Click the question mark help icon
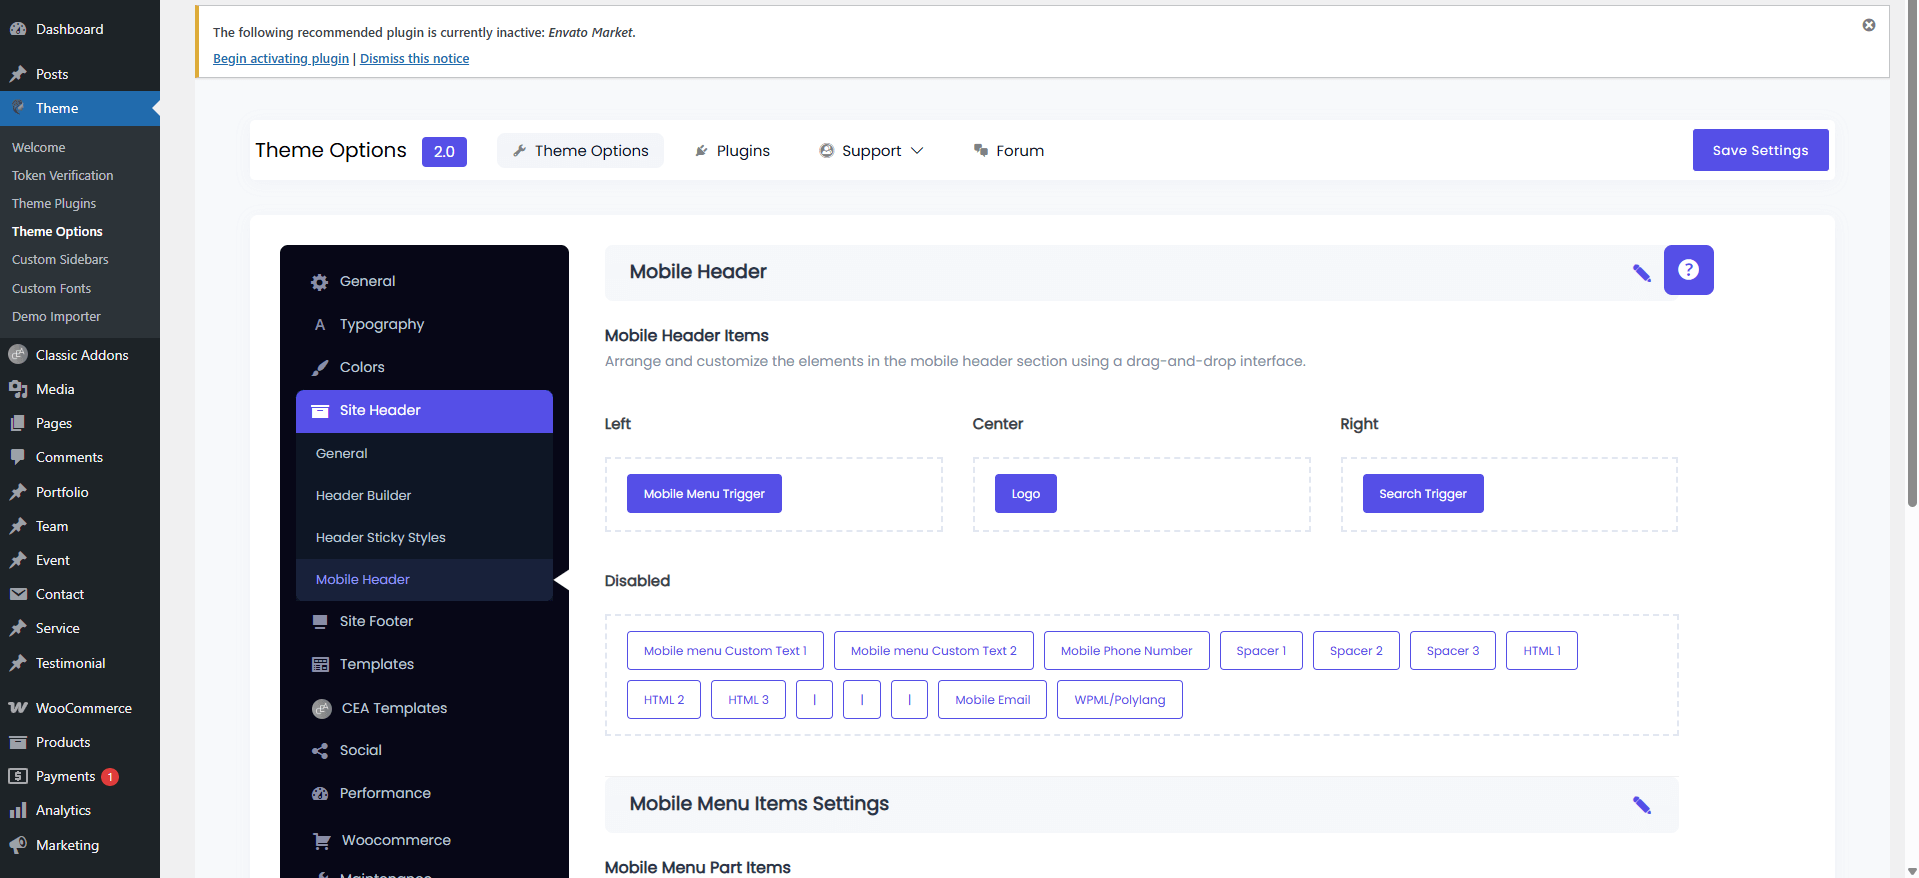Viewport: 1919px width, 878px height. (1688, 270)
